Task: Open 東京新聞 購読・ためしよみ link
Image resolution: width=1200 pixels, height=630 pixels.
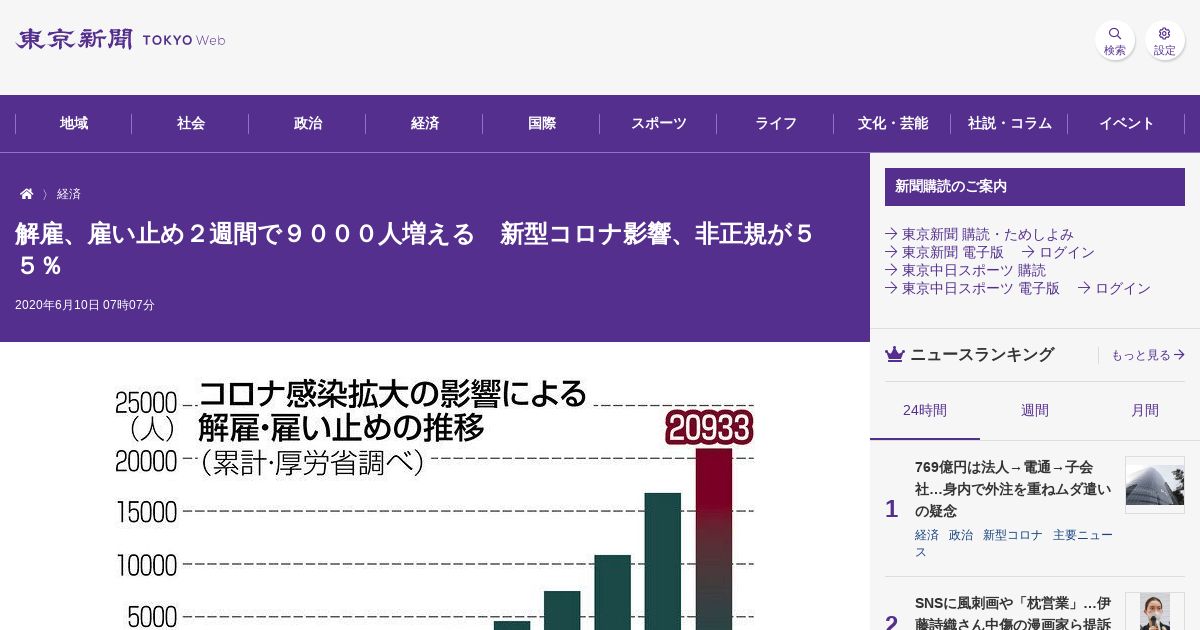Action: [x=979, y=234]
